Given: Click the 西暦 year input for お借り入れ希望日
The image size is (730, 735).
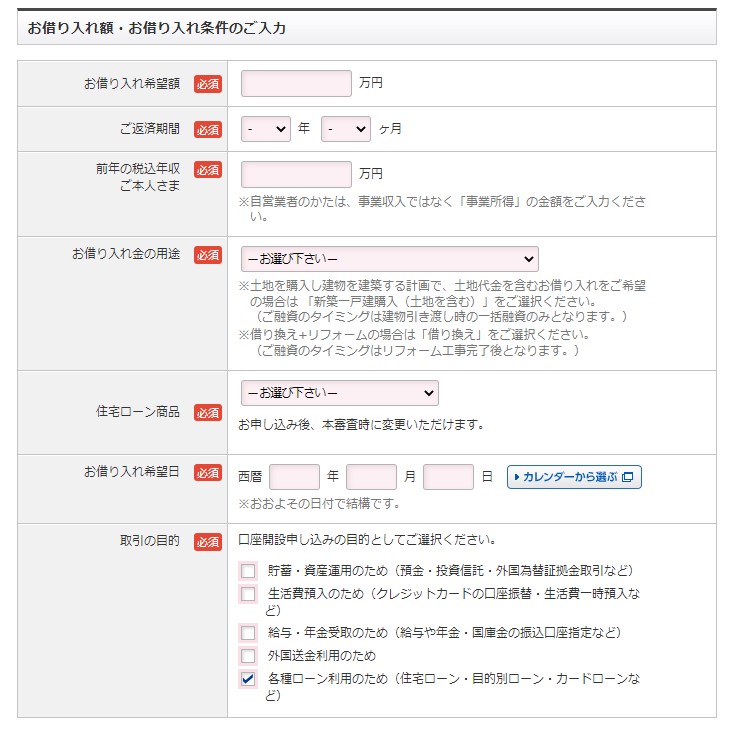Looking at the screenshot, I should pyautogui.click(x=294, y=477).
